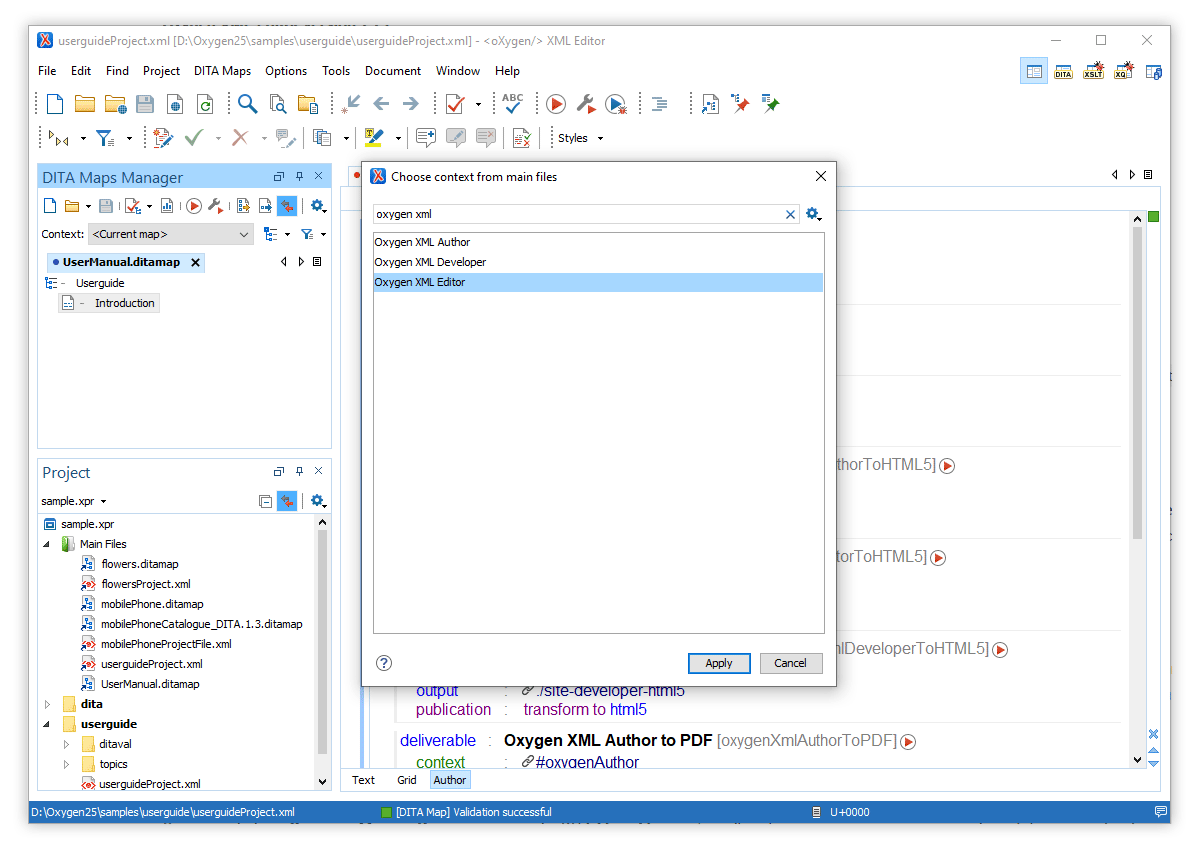The width and height of the screenshot is (1200, 850).
Task: Toggle Link with Editor in DITA Maps Manager
Action: pos(287,206)
